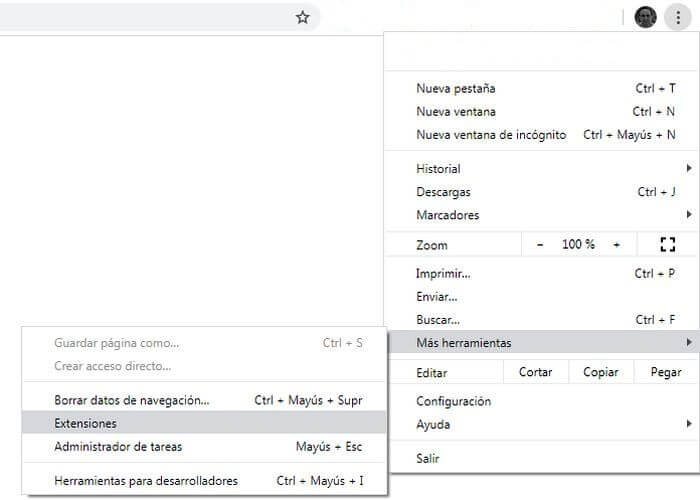
Task: Open Nueva ventana de incógnito
Action: click(x=542, y=135)
